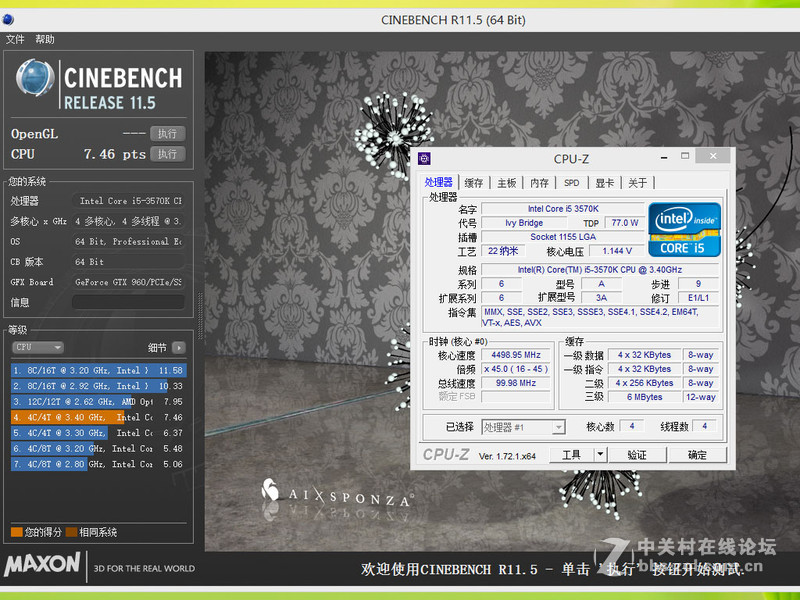Run the CPU benchmark with 执行
This screenshot has width=800, height=600.
(166, 154)
